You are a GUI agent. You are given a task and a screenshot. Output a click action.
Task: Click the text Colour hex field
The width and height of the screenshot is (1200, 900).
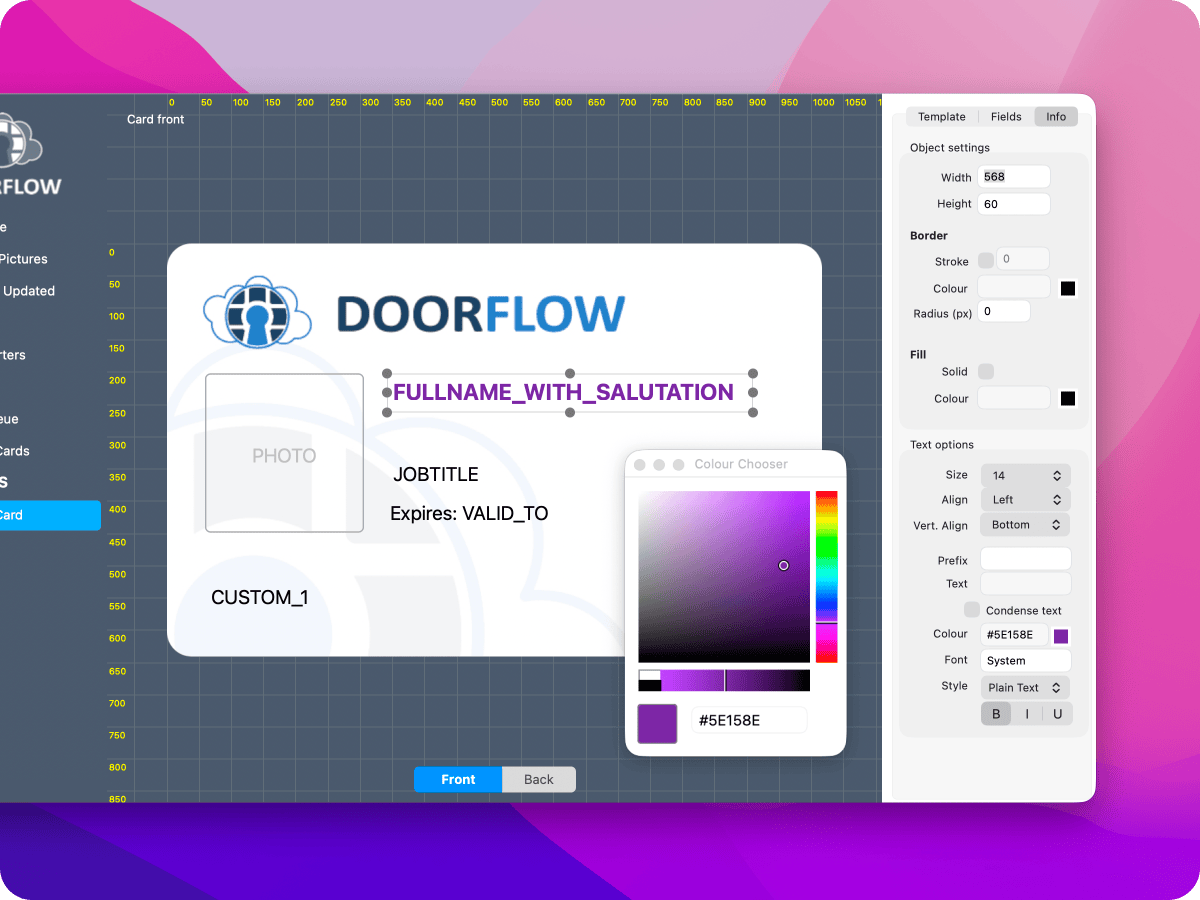[x=1014, y=634]
